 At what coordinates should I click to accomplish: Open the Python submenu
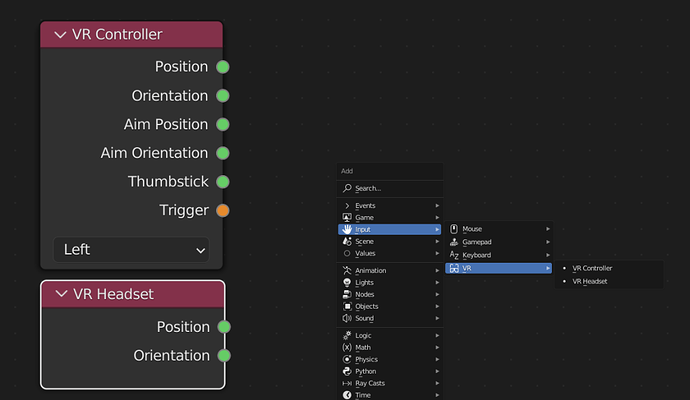(x=390, y=371)
